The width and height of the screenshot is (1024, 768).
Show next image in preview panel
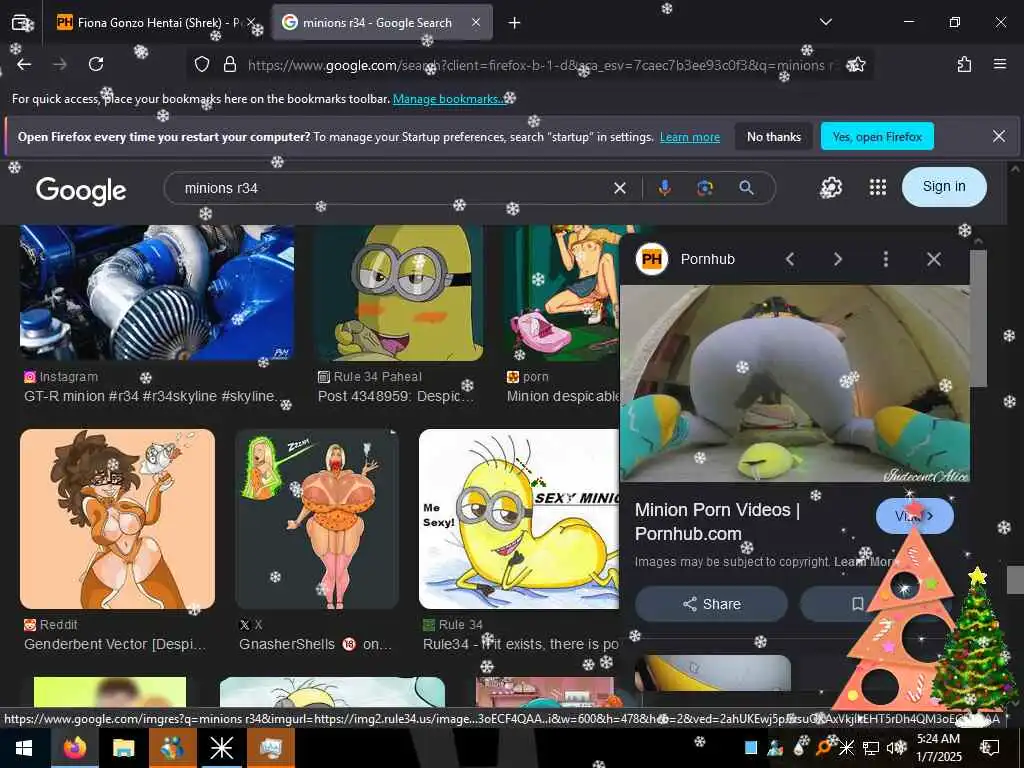[x=838, y=259]
